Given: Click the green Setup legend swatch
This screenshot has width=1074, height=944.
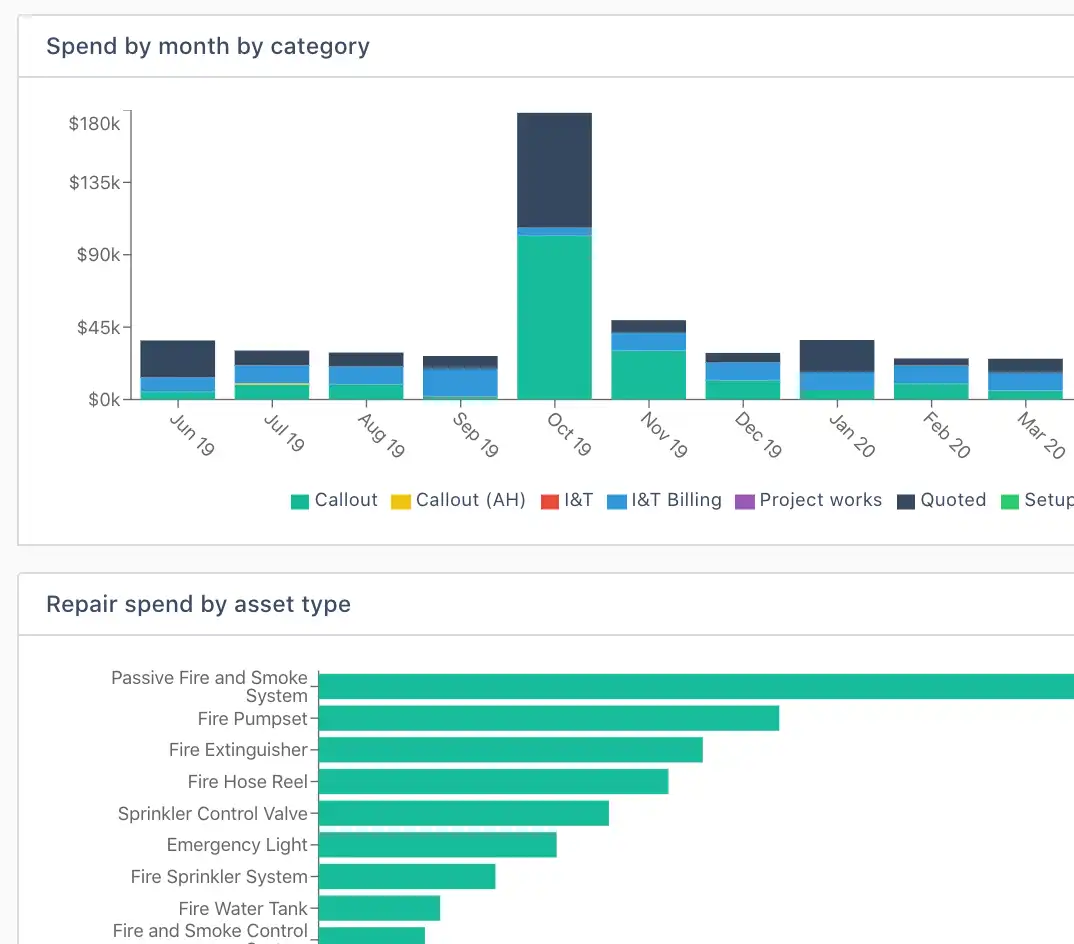Looking at the screenshot, I should click(1010, 501).
